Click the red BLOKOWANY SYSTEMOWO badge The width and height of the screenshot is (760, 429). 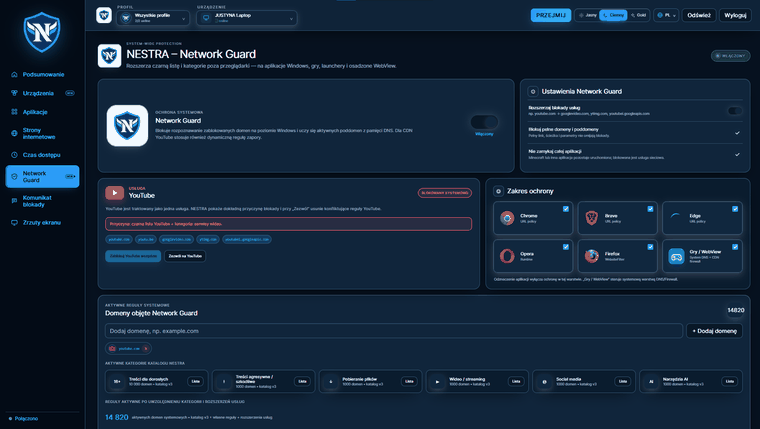click(x=444, y=192)
